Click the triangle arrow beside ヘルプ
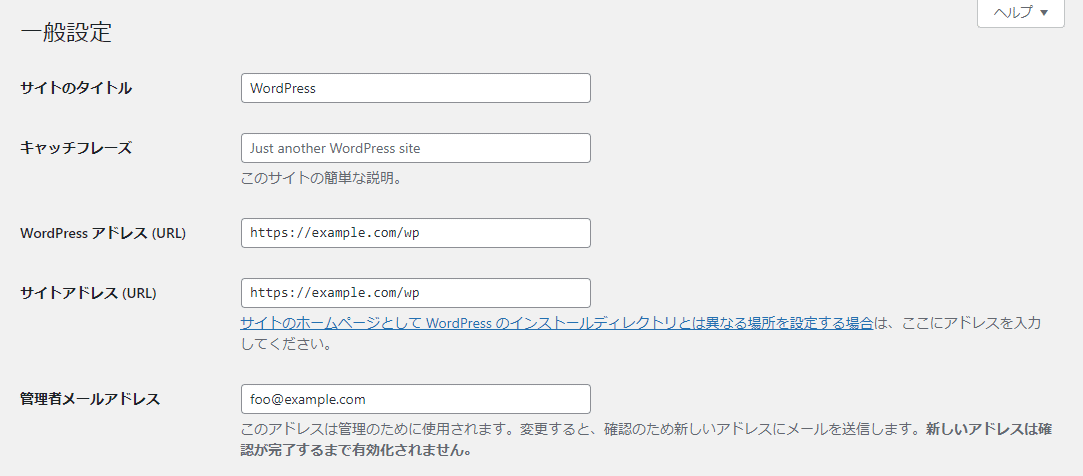 click(x=1044, y=13)
